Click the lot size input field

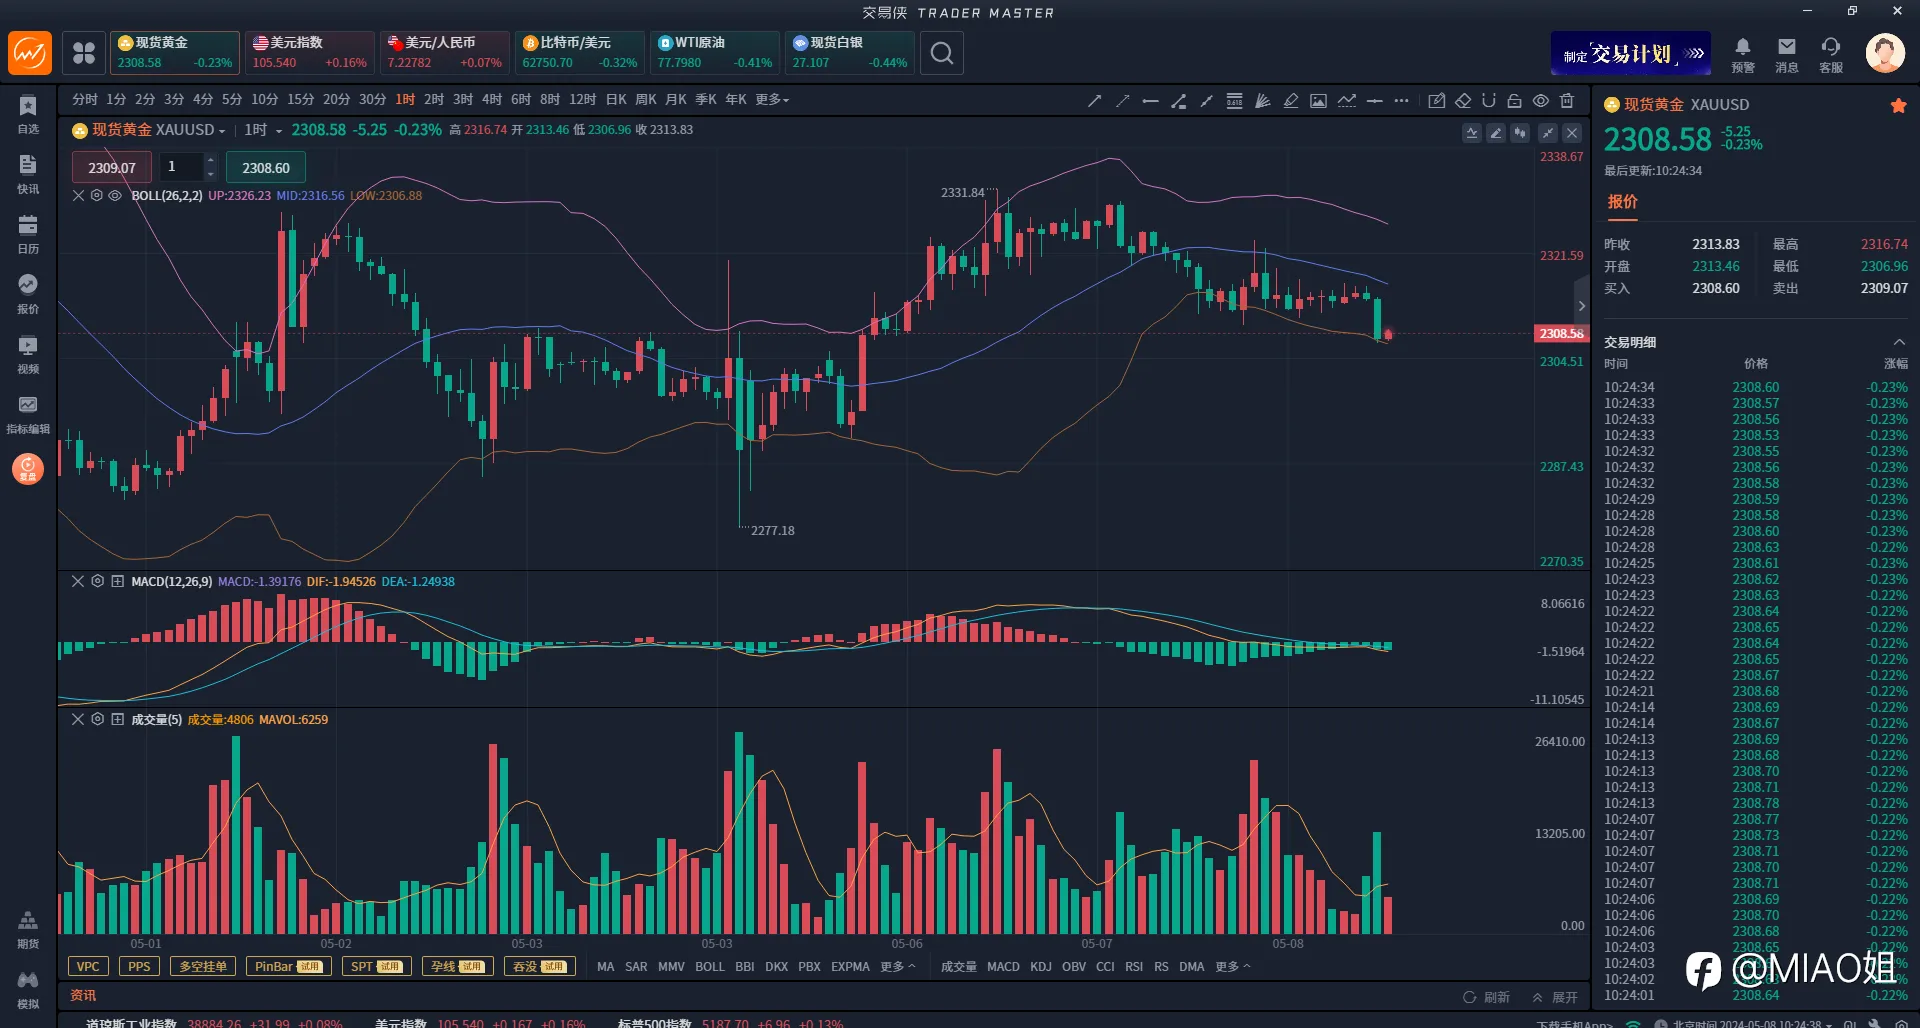pyautogui.click(x=181, y=167)
